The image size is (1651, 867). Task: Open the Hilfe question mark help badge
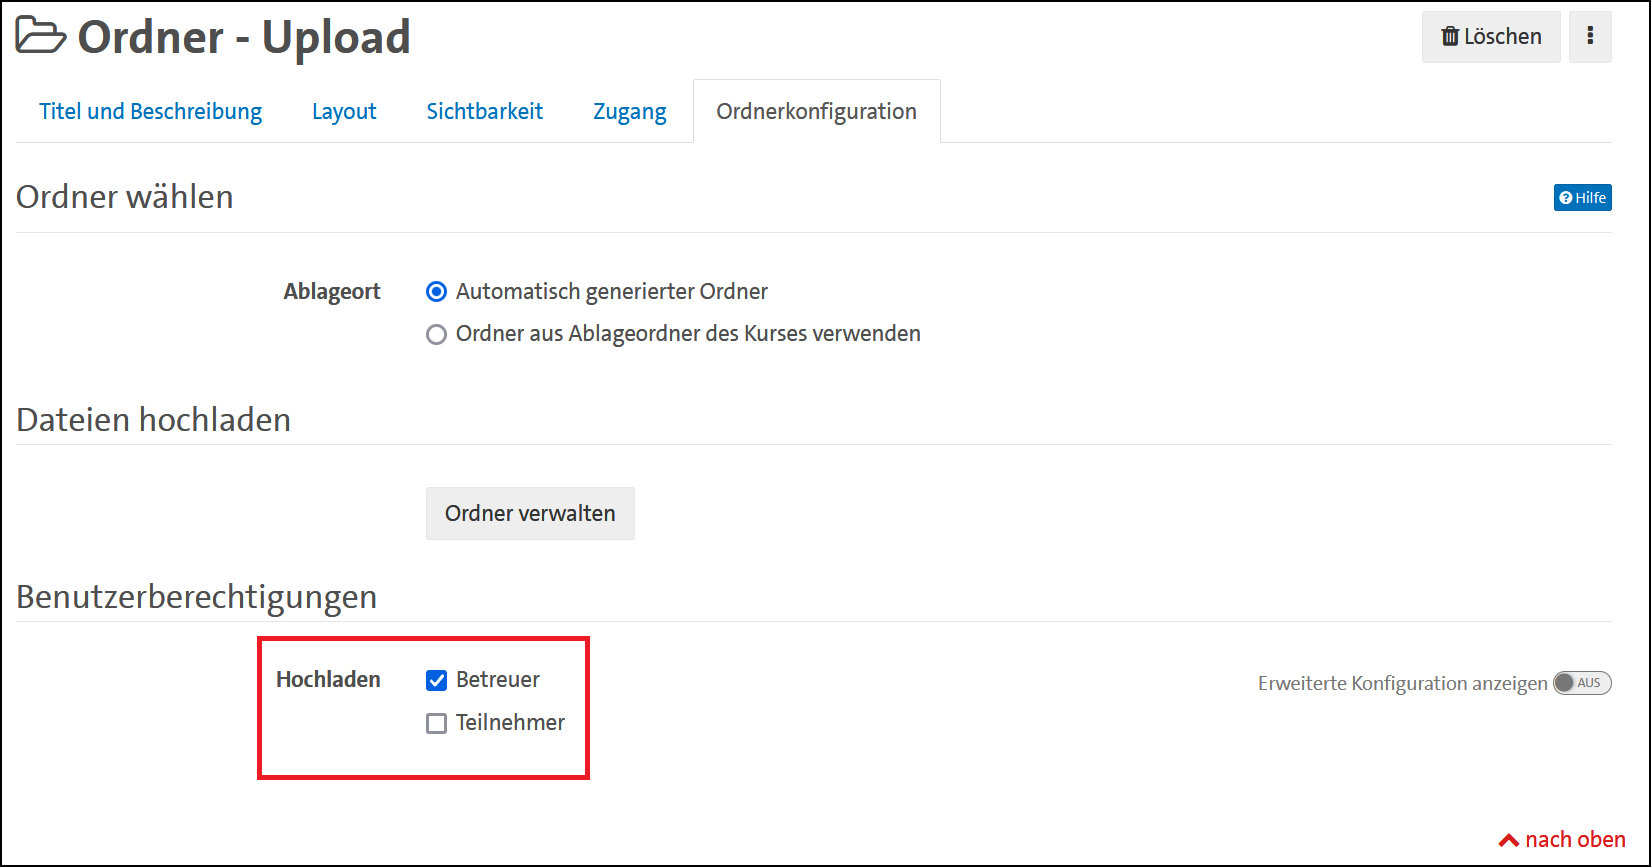point(1582,198)
